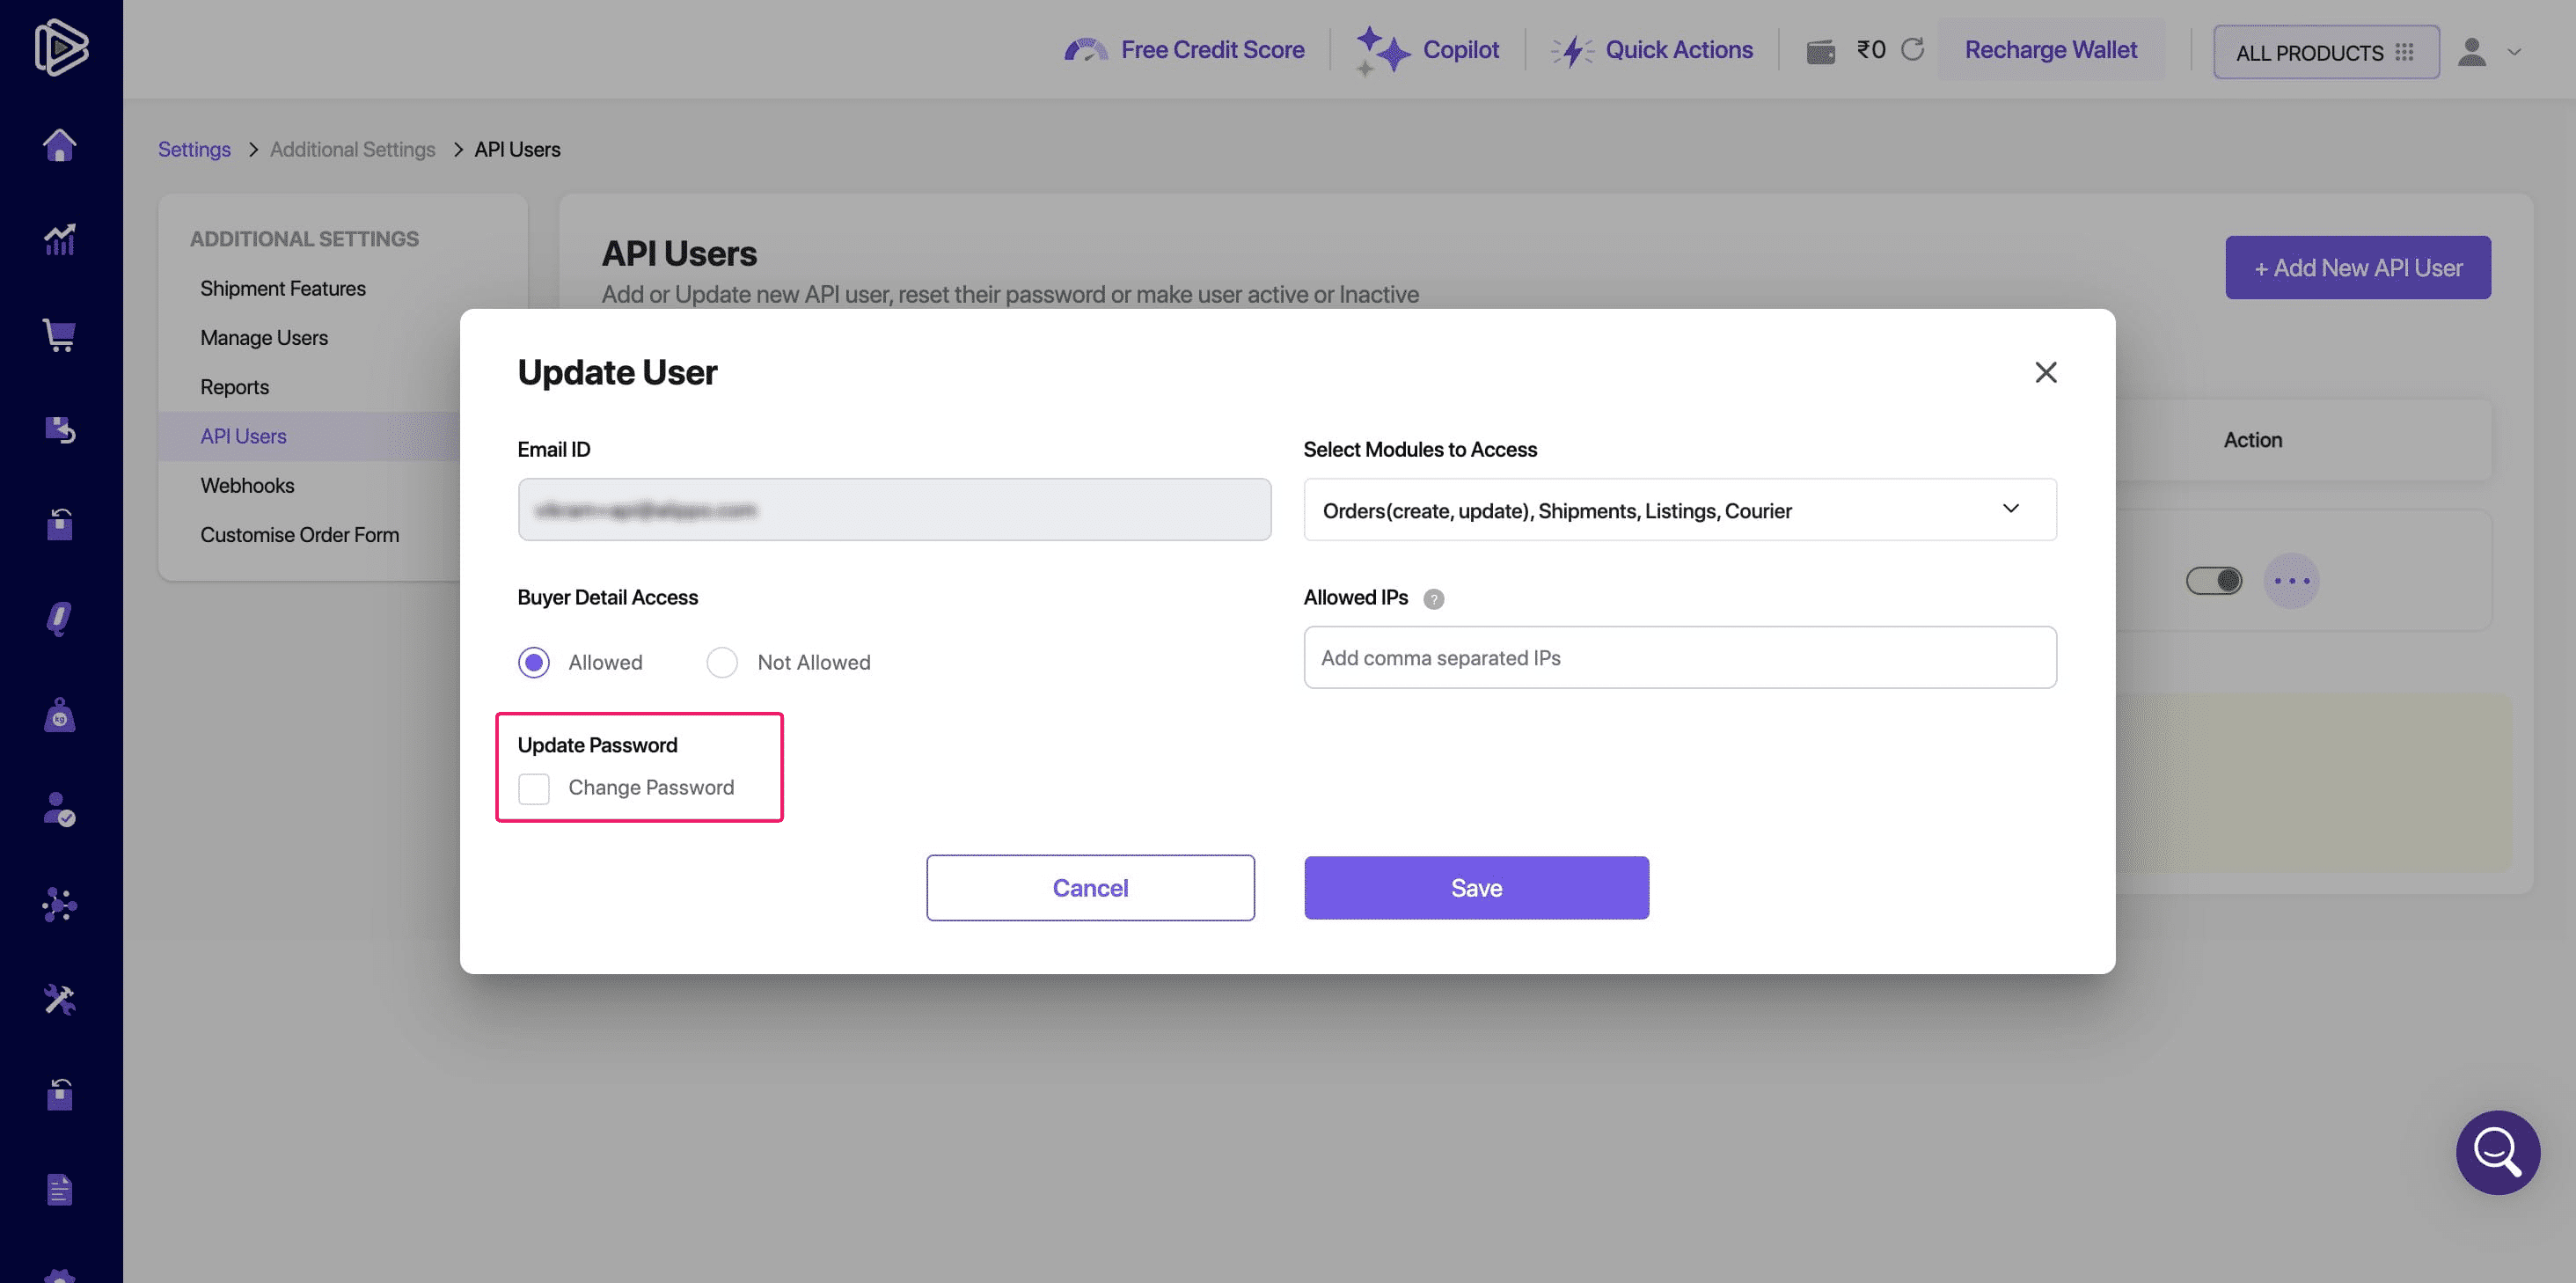
Task: Flip the toggle in the Action column
Action: (2214, 580)
